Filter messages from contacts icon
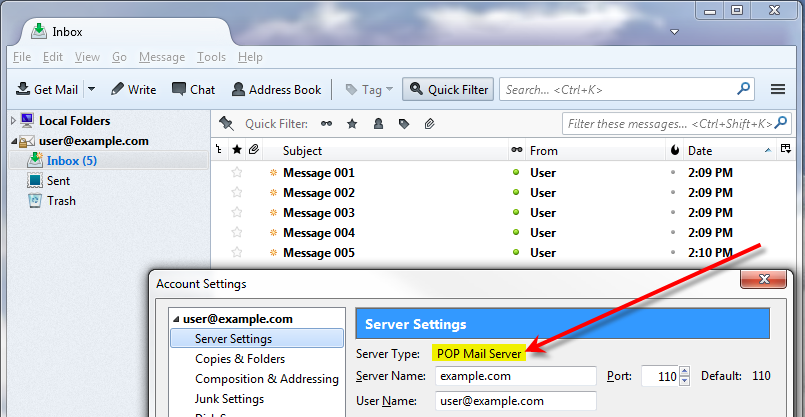Viewport: 805px width, 417px height. coord(378,124)
